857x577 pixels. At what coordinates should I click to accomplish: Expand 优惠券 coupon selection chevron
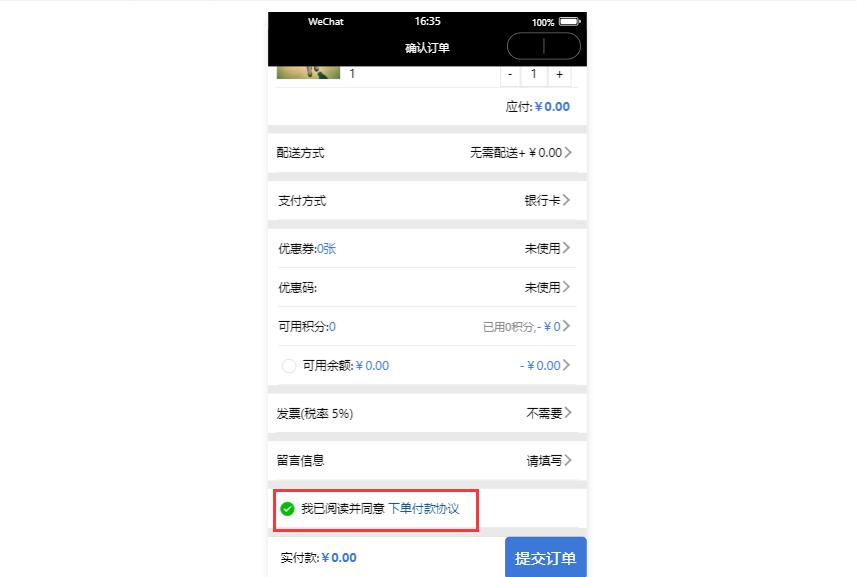567,248
